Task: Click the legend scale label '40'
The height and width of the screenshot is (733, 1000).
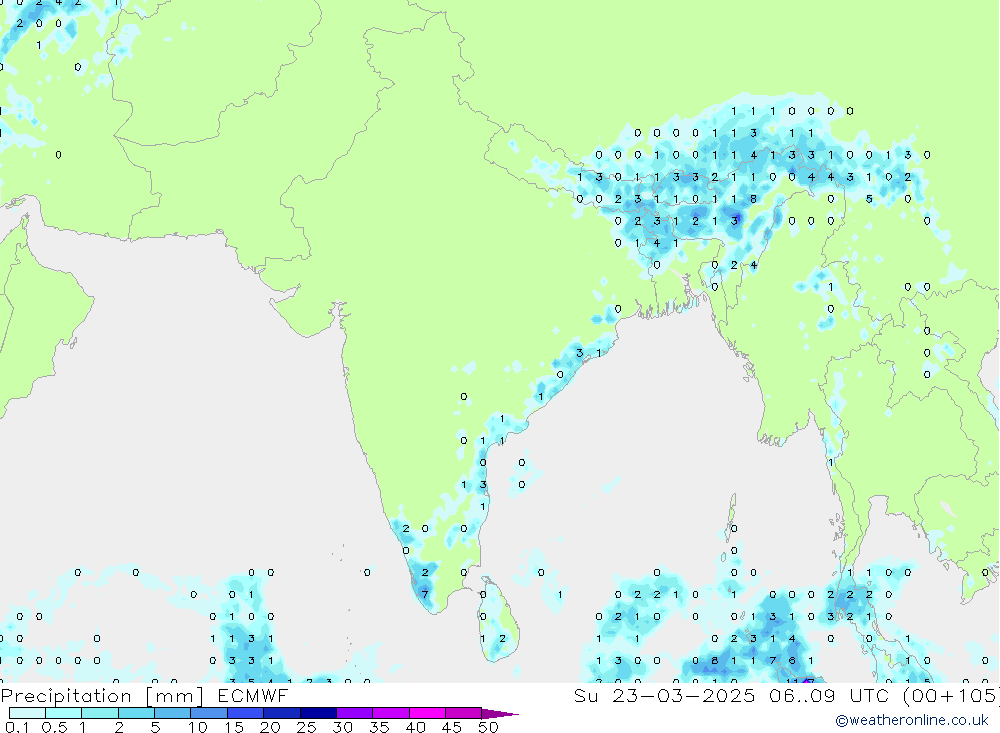Action: [415, 727]
